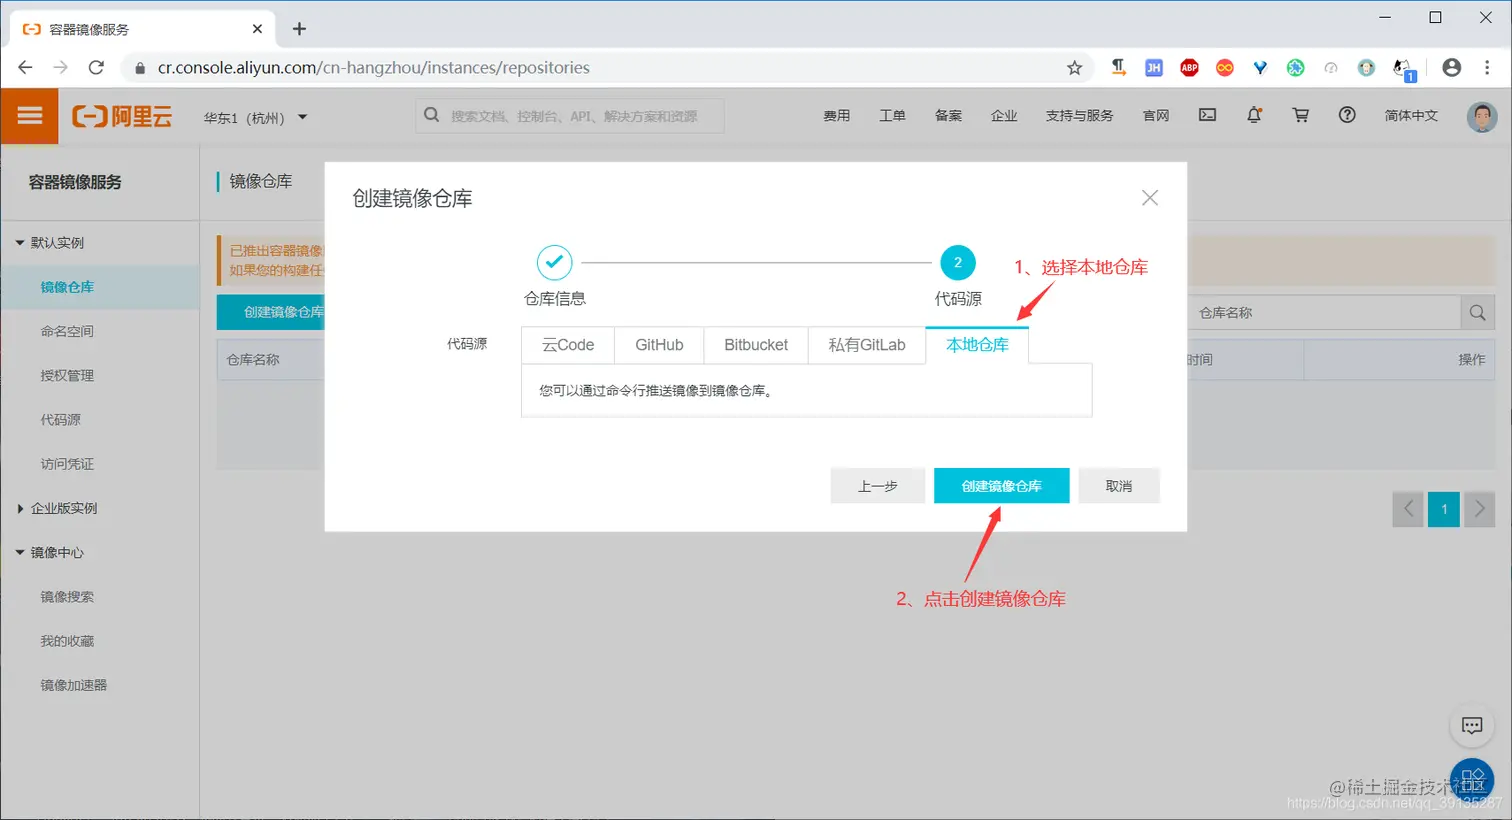
Task: Collapse the 默认实例 tree section
Action: click(19, 243)
